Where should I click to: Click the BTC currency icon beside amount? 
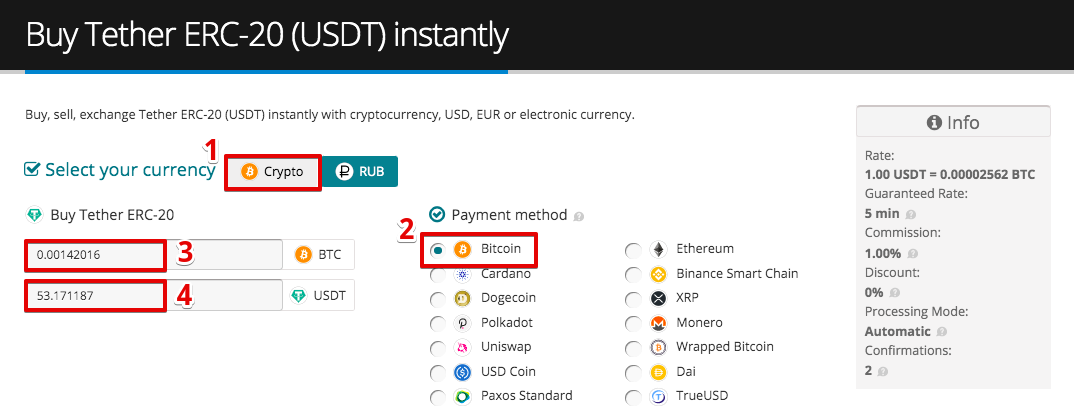(x=303, y=255)
